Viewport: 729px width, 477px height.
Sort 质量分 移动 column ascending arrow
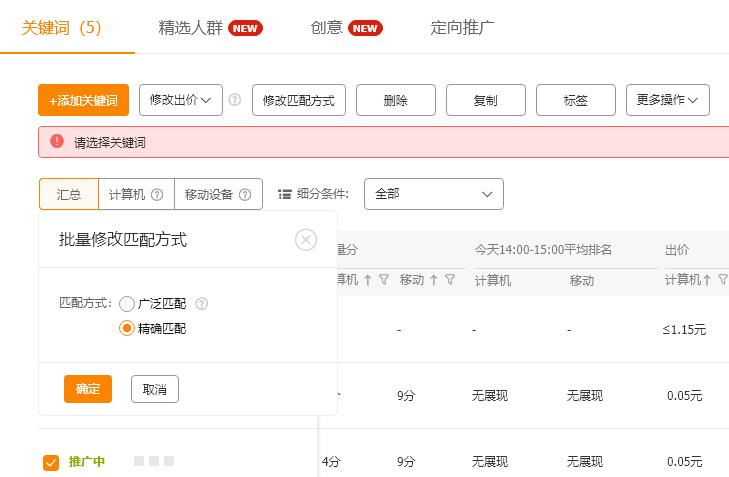(x=433, y=280)
